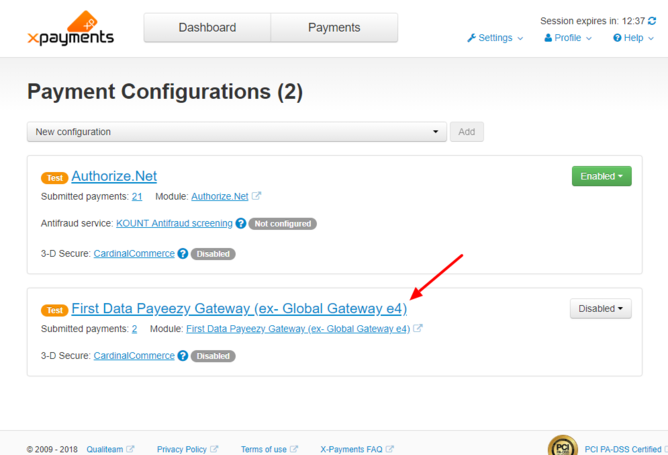Click the PCI PA-DSS certified badge
Viewport: 668px width, 455px height.
coord(563,446)
